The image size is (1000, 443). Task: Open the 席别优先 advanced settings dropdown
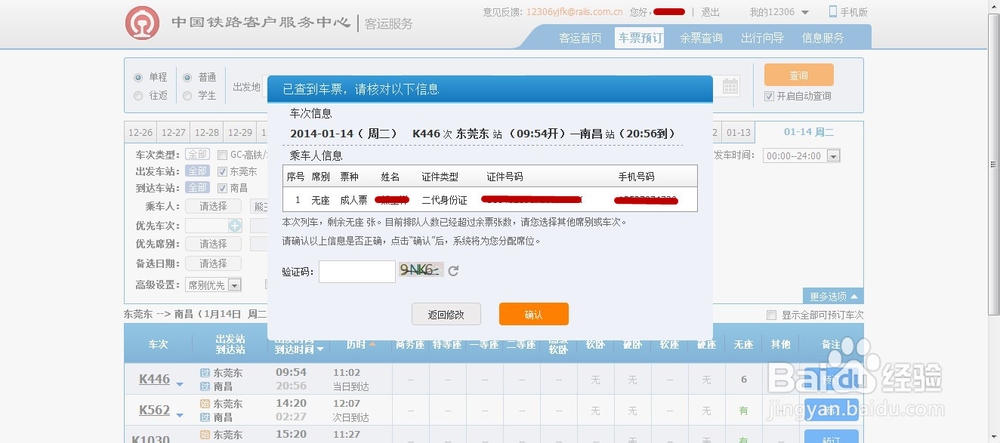(213, 285)
